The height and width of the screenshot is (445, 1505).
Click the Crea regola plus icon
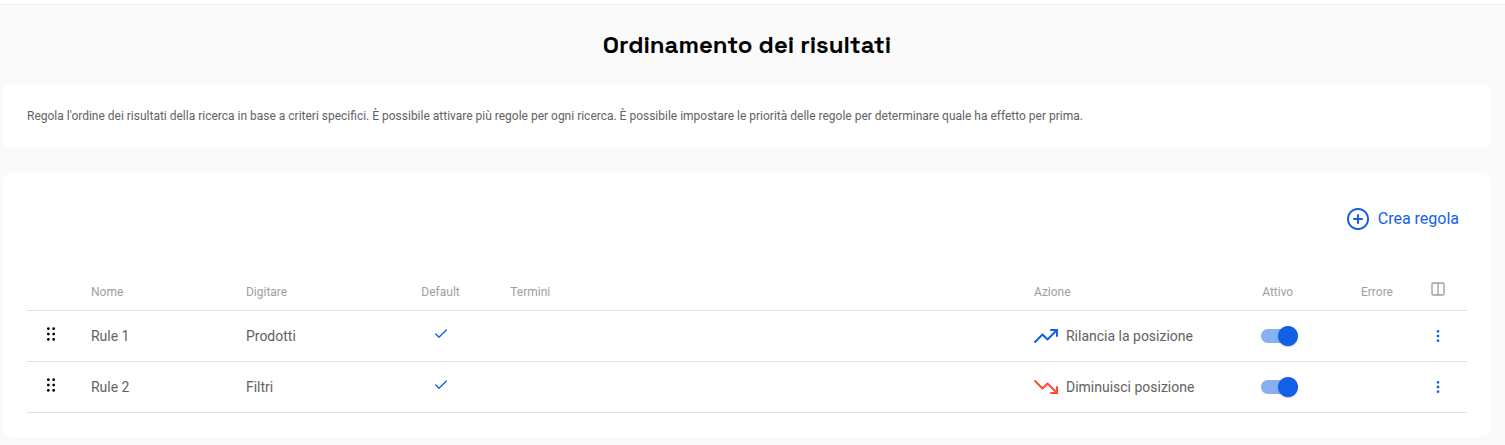pos(1358,219)
